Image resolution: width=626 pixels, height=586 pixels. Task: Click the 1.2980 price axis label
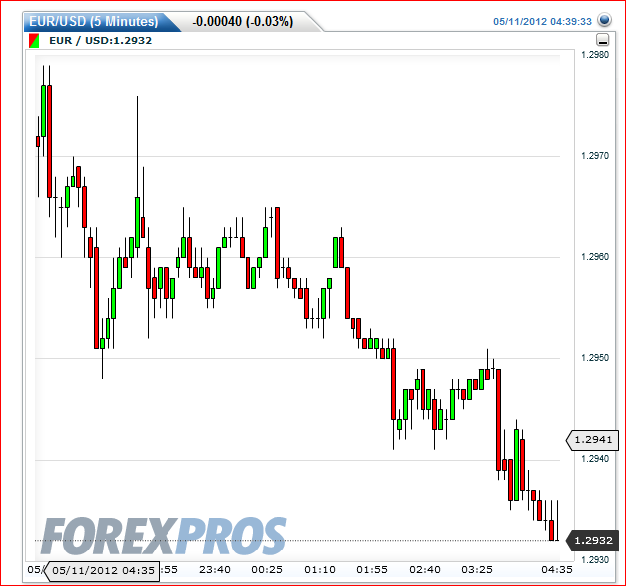pyautogui.click(x=595, y=55)
